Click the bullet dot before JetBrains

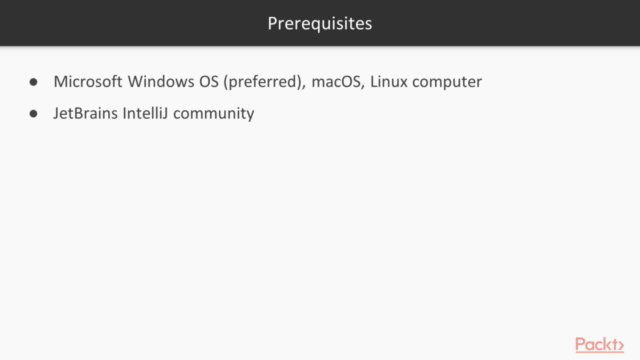click(x=33, y=113)
